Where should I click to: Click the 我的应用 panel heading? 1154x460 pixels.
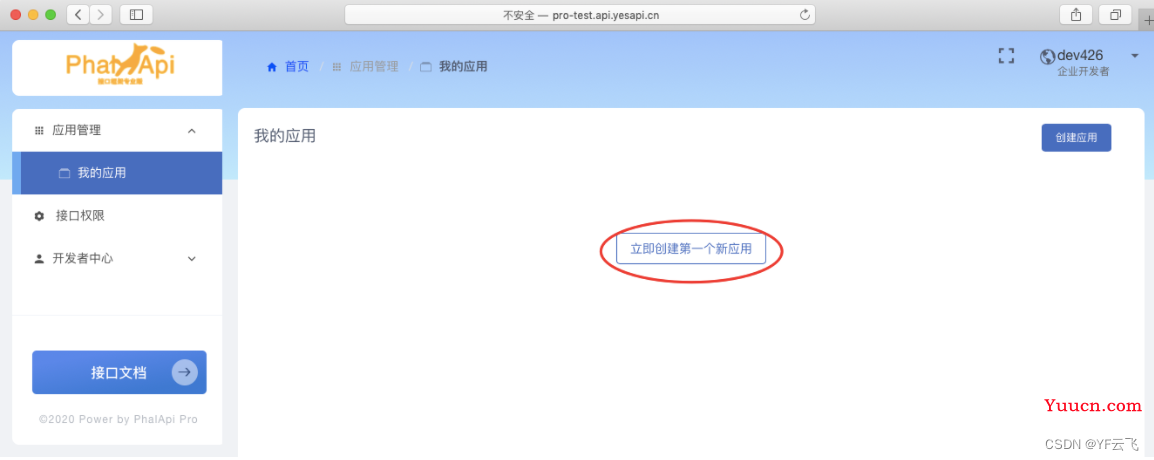[x=285, y=135]
